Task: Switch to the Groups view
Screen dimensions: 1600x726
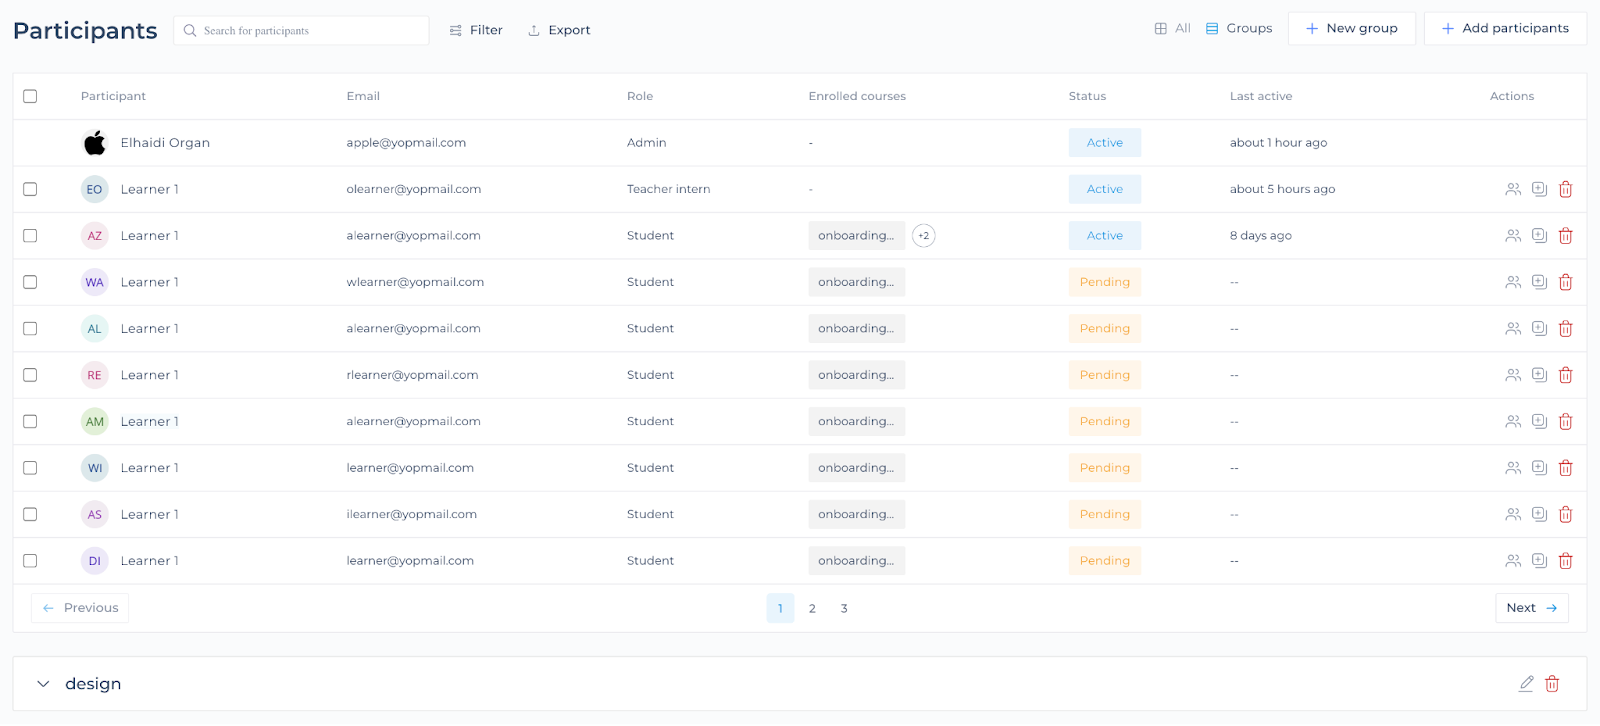Action: click(1239, 28)
